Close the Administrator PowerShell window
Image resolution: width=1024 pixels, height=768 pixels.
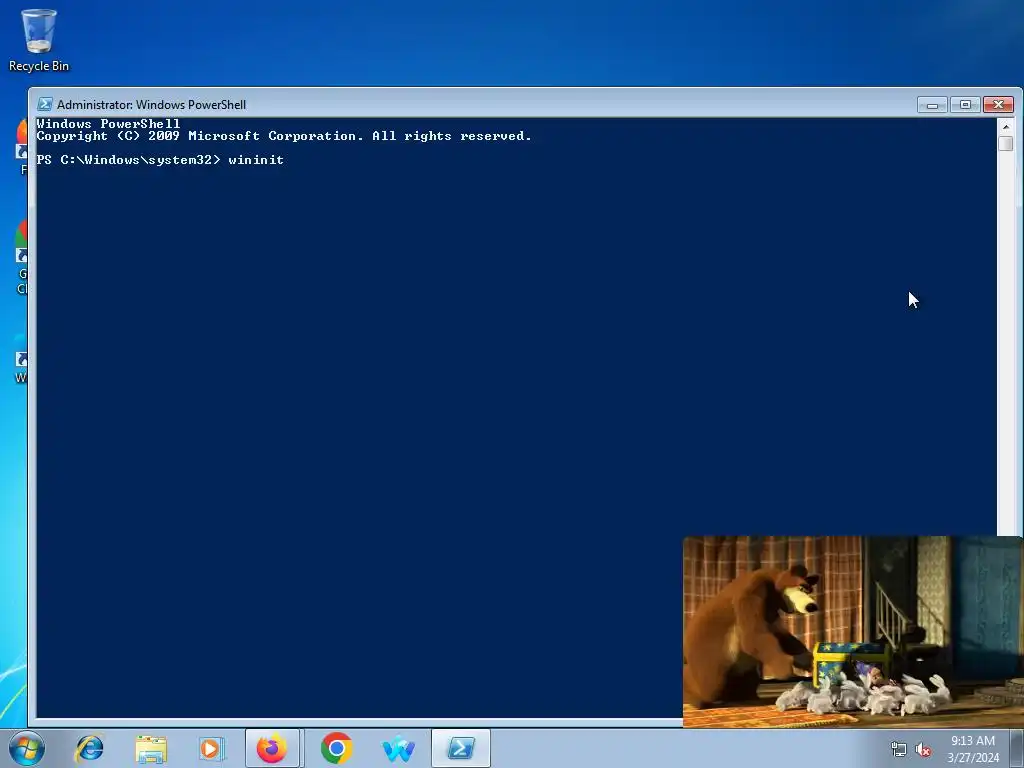(999, 104)
